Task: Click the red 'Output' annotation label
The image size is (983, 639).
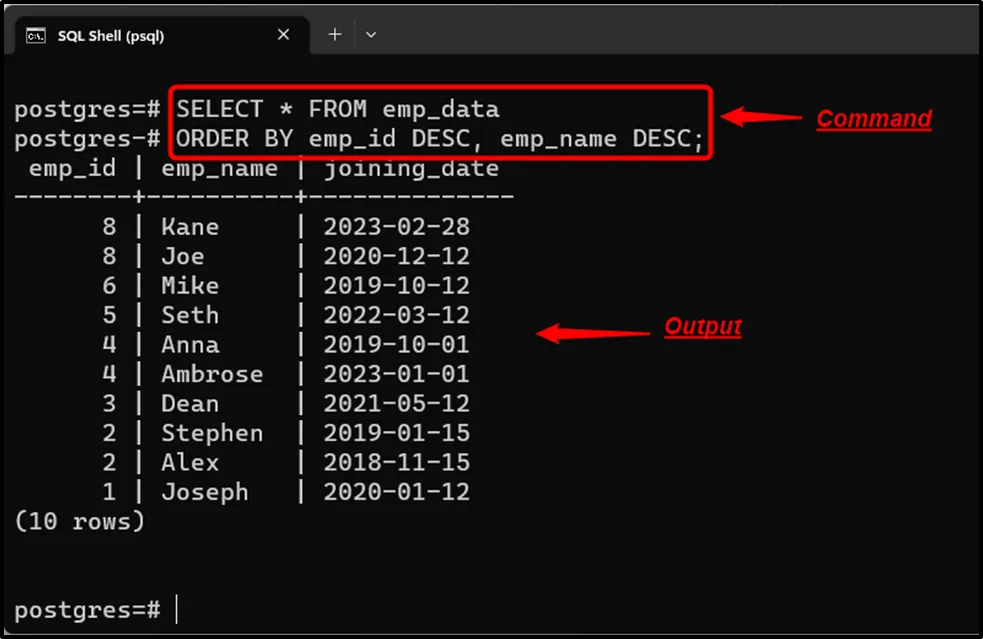Action: pyautogui.click(x=703, y=327)
